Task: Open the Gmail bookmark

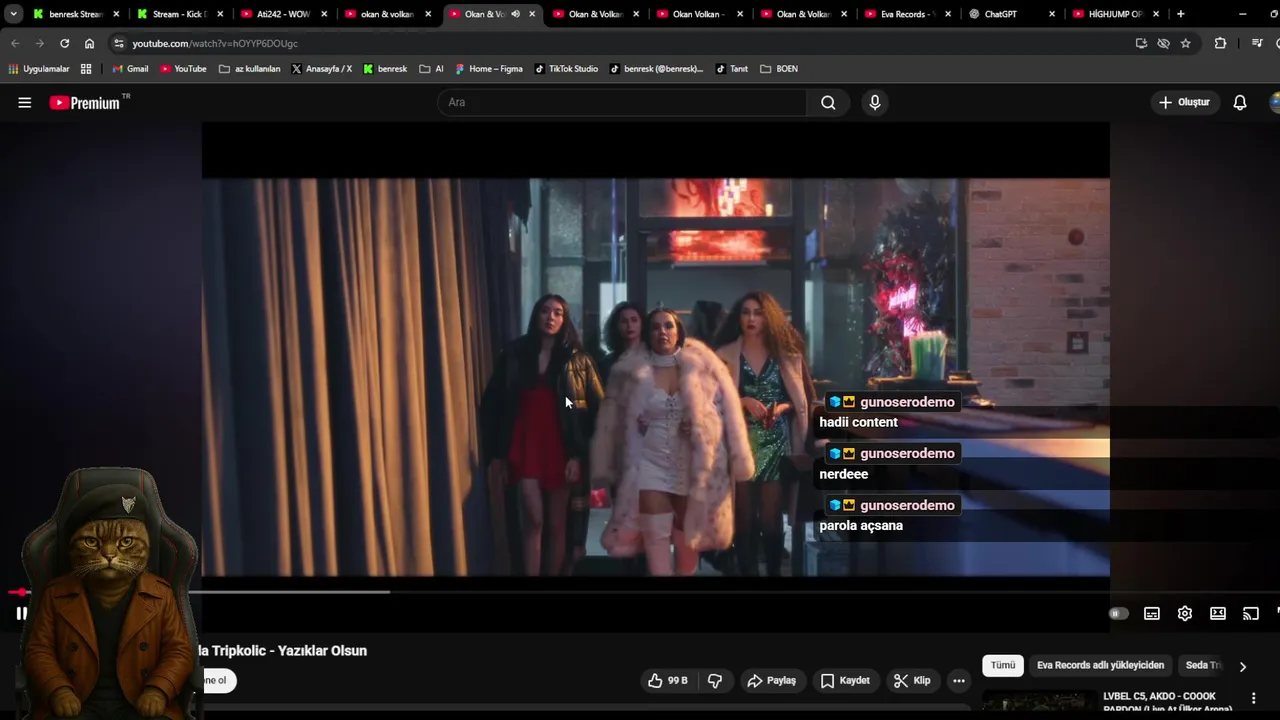Action: pos(130,69)
